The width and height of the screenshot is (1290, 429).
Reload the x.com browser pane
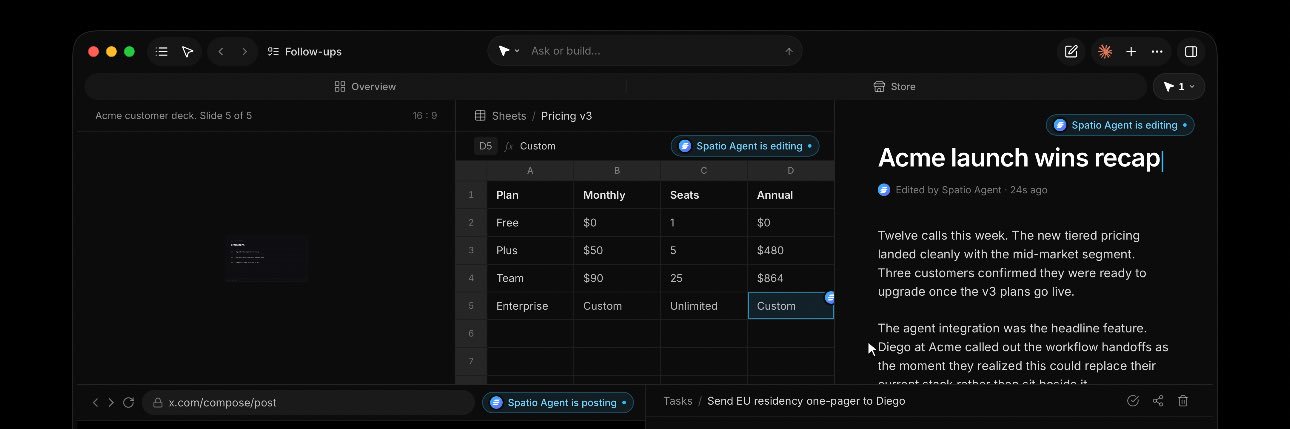[x=128, y=402]
